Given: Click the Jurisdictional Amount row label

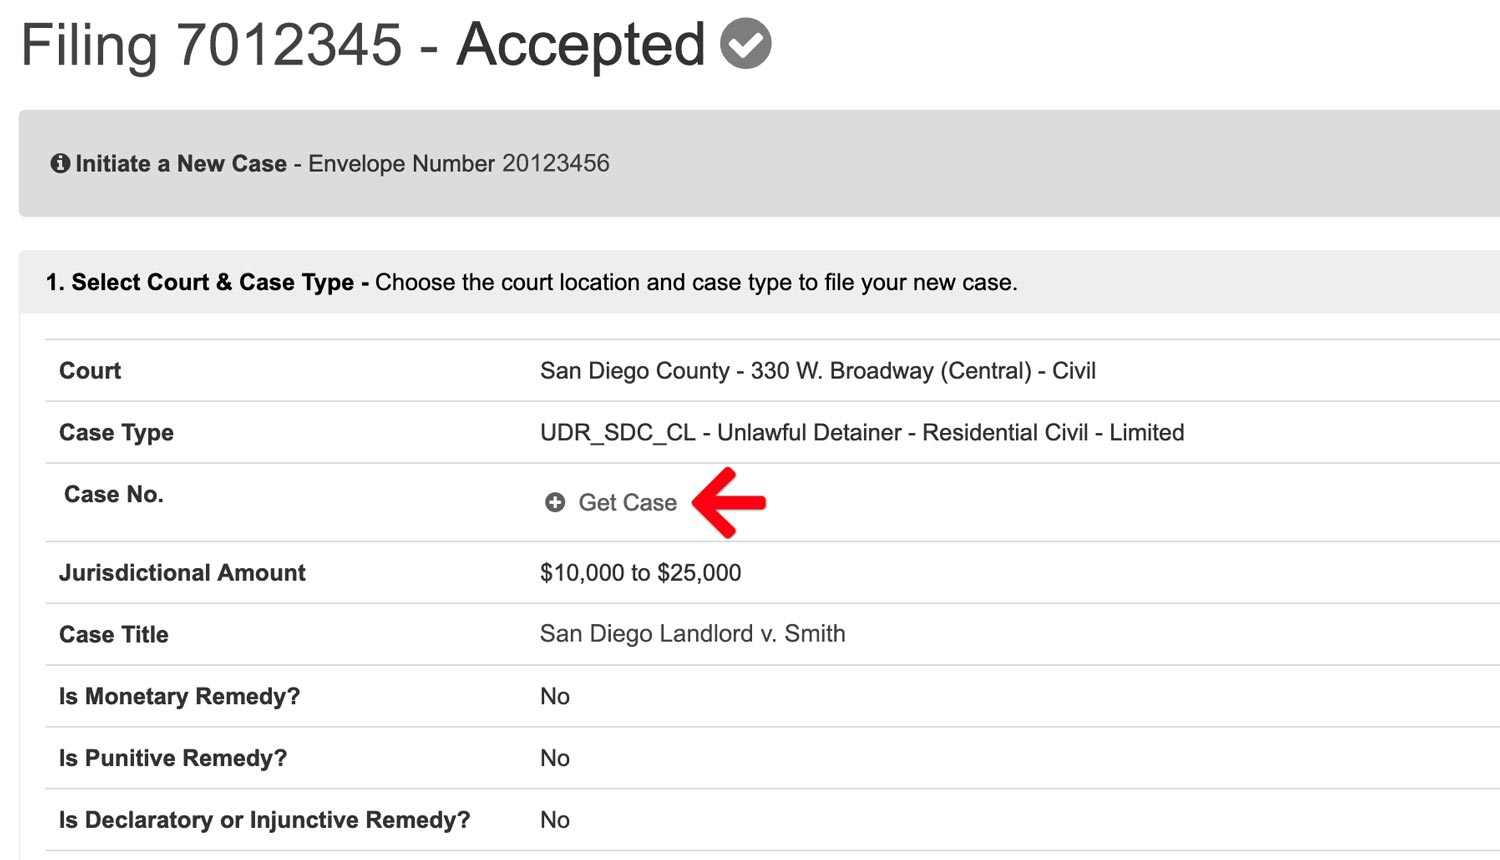Looking at the screenshot, I should click(x=182, y=573).
